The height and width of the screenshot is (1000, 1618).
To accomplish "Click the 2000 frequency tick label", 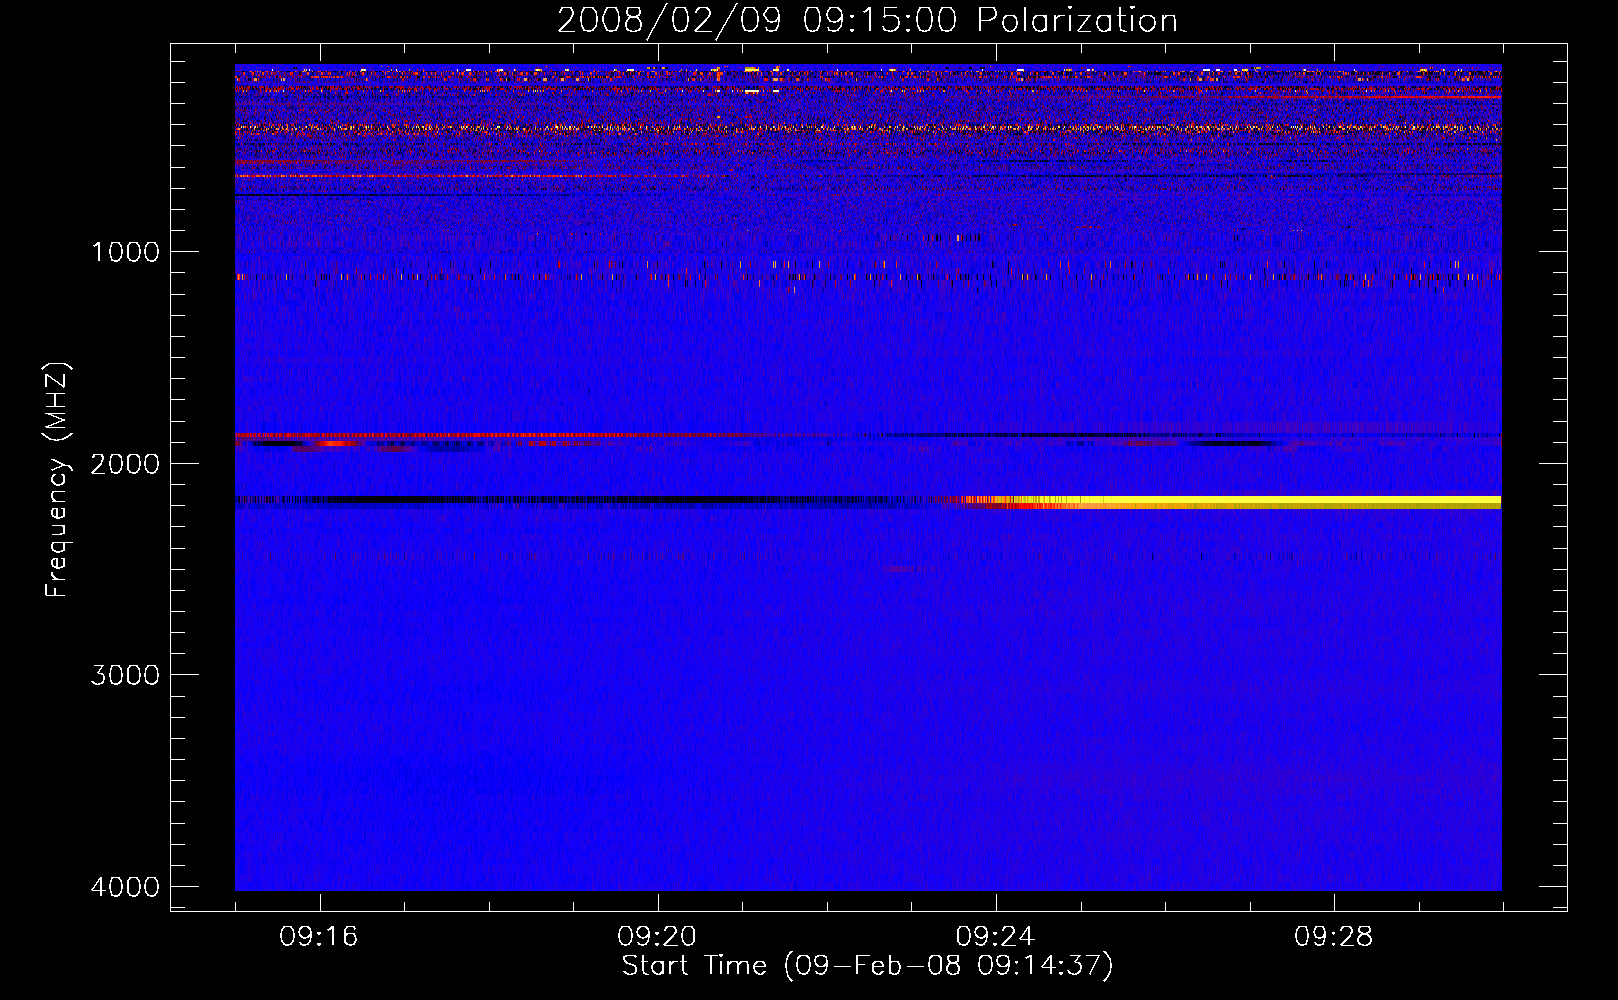I will pyautogui.click(x=125, y=464).
